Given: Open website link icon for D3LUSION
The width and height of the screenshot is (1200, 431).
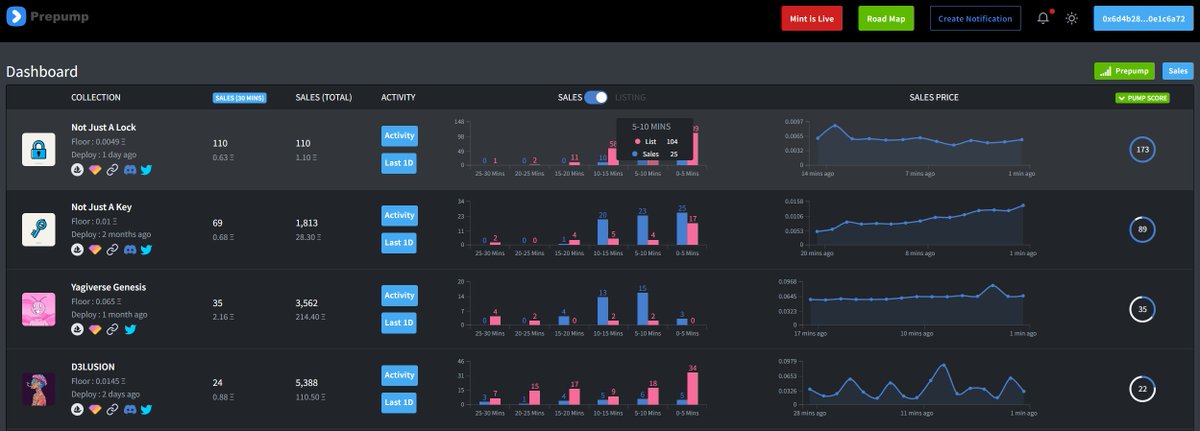Looking at the screenshot, I should click(x=112, y=409).
